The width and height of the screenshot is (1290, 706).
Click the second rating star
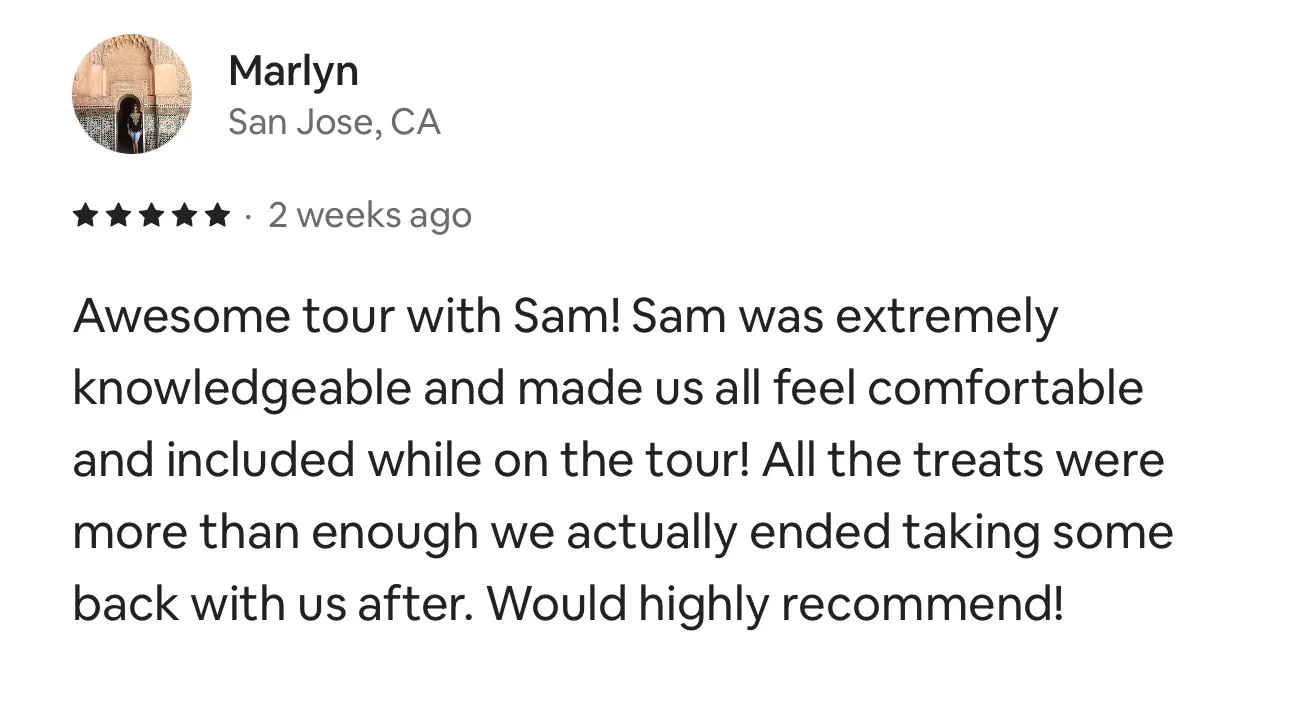118,215
